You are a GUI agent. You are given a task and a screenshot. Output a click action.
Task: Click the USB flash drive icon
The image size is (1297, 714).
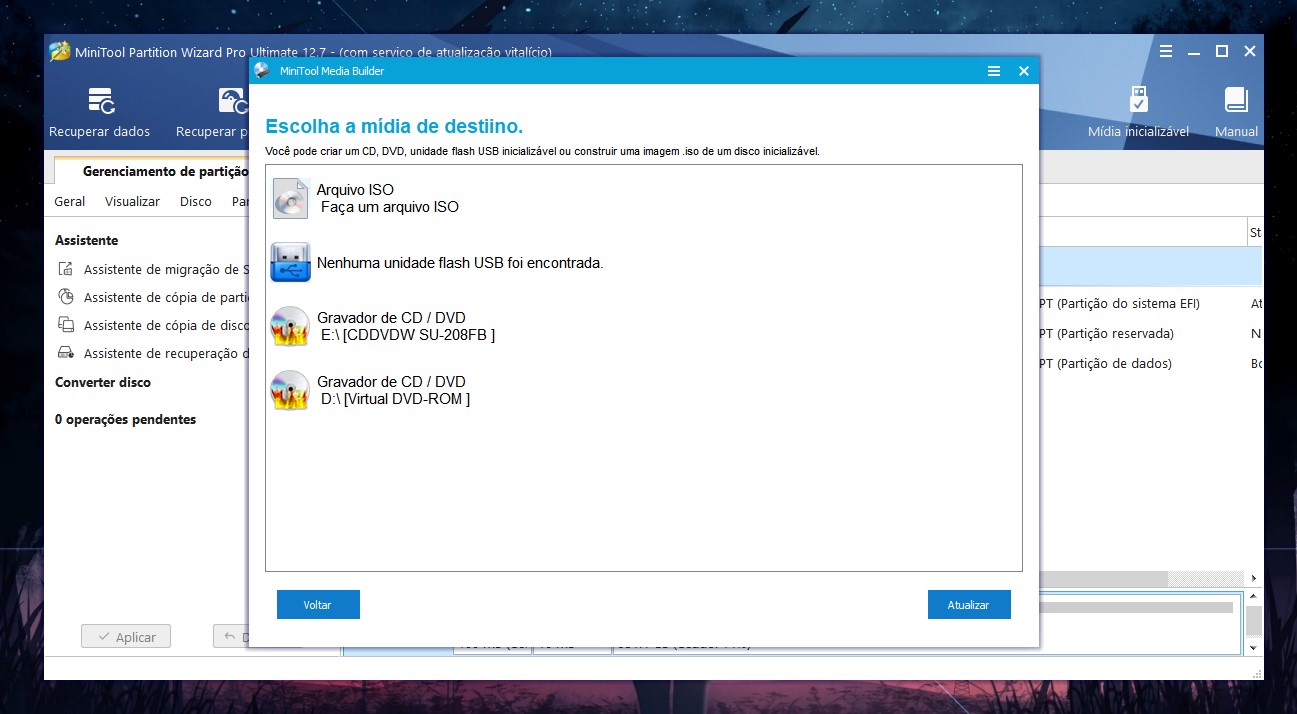pyautogui.click(x=290, y=263)
